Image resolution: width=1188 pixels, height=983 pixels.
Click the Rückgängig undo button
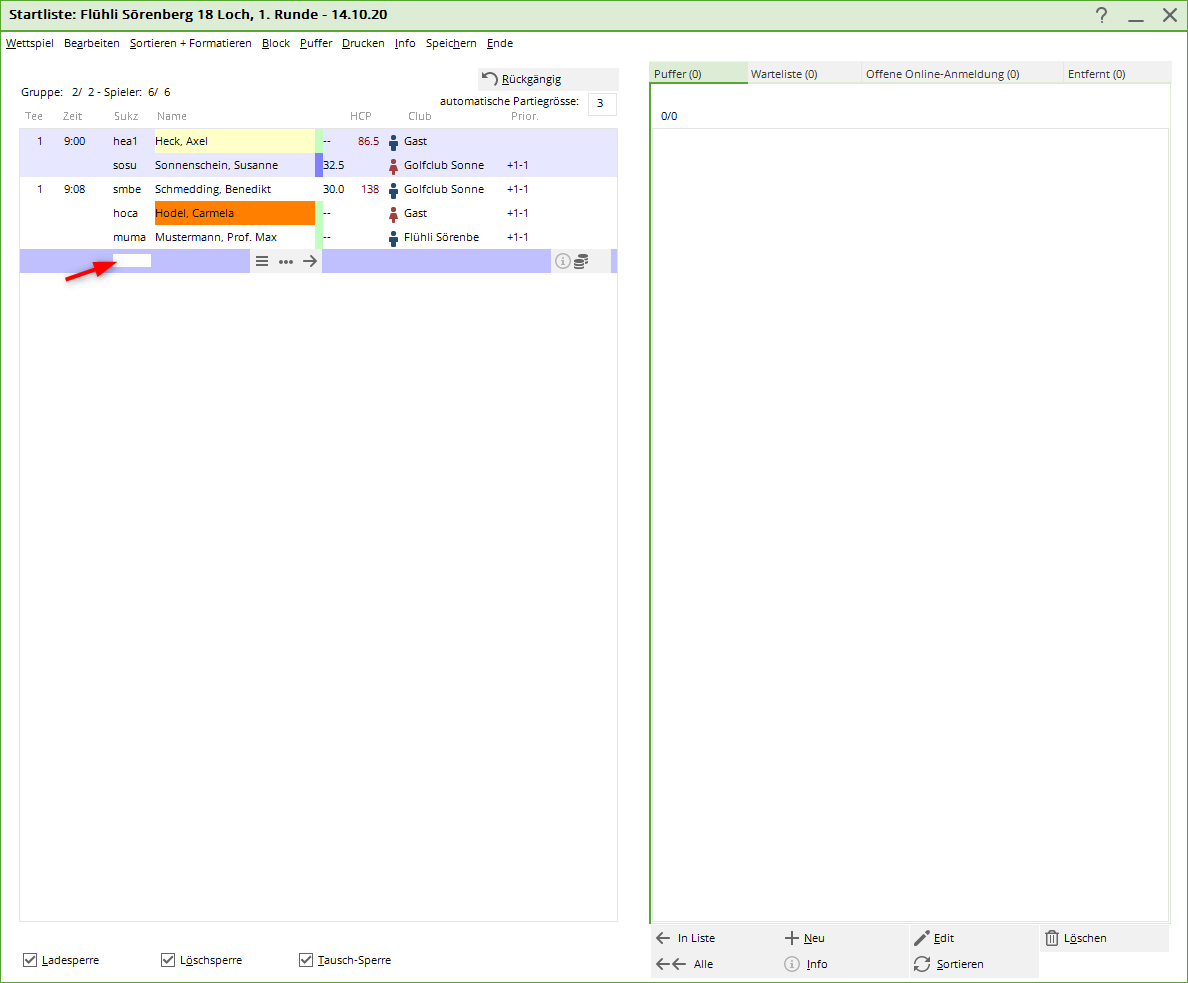pyautogui.click(x=549, y=79)
